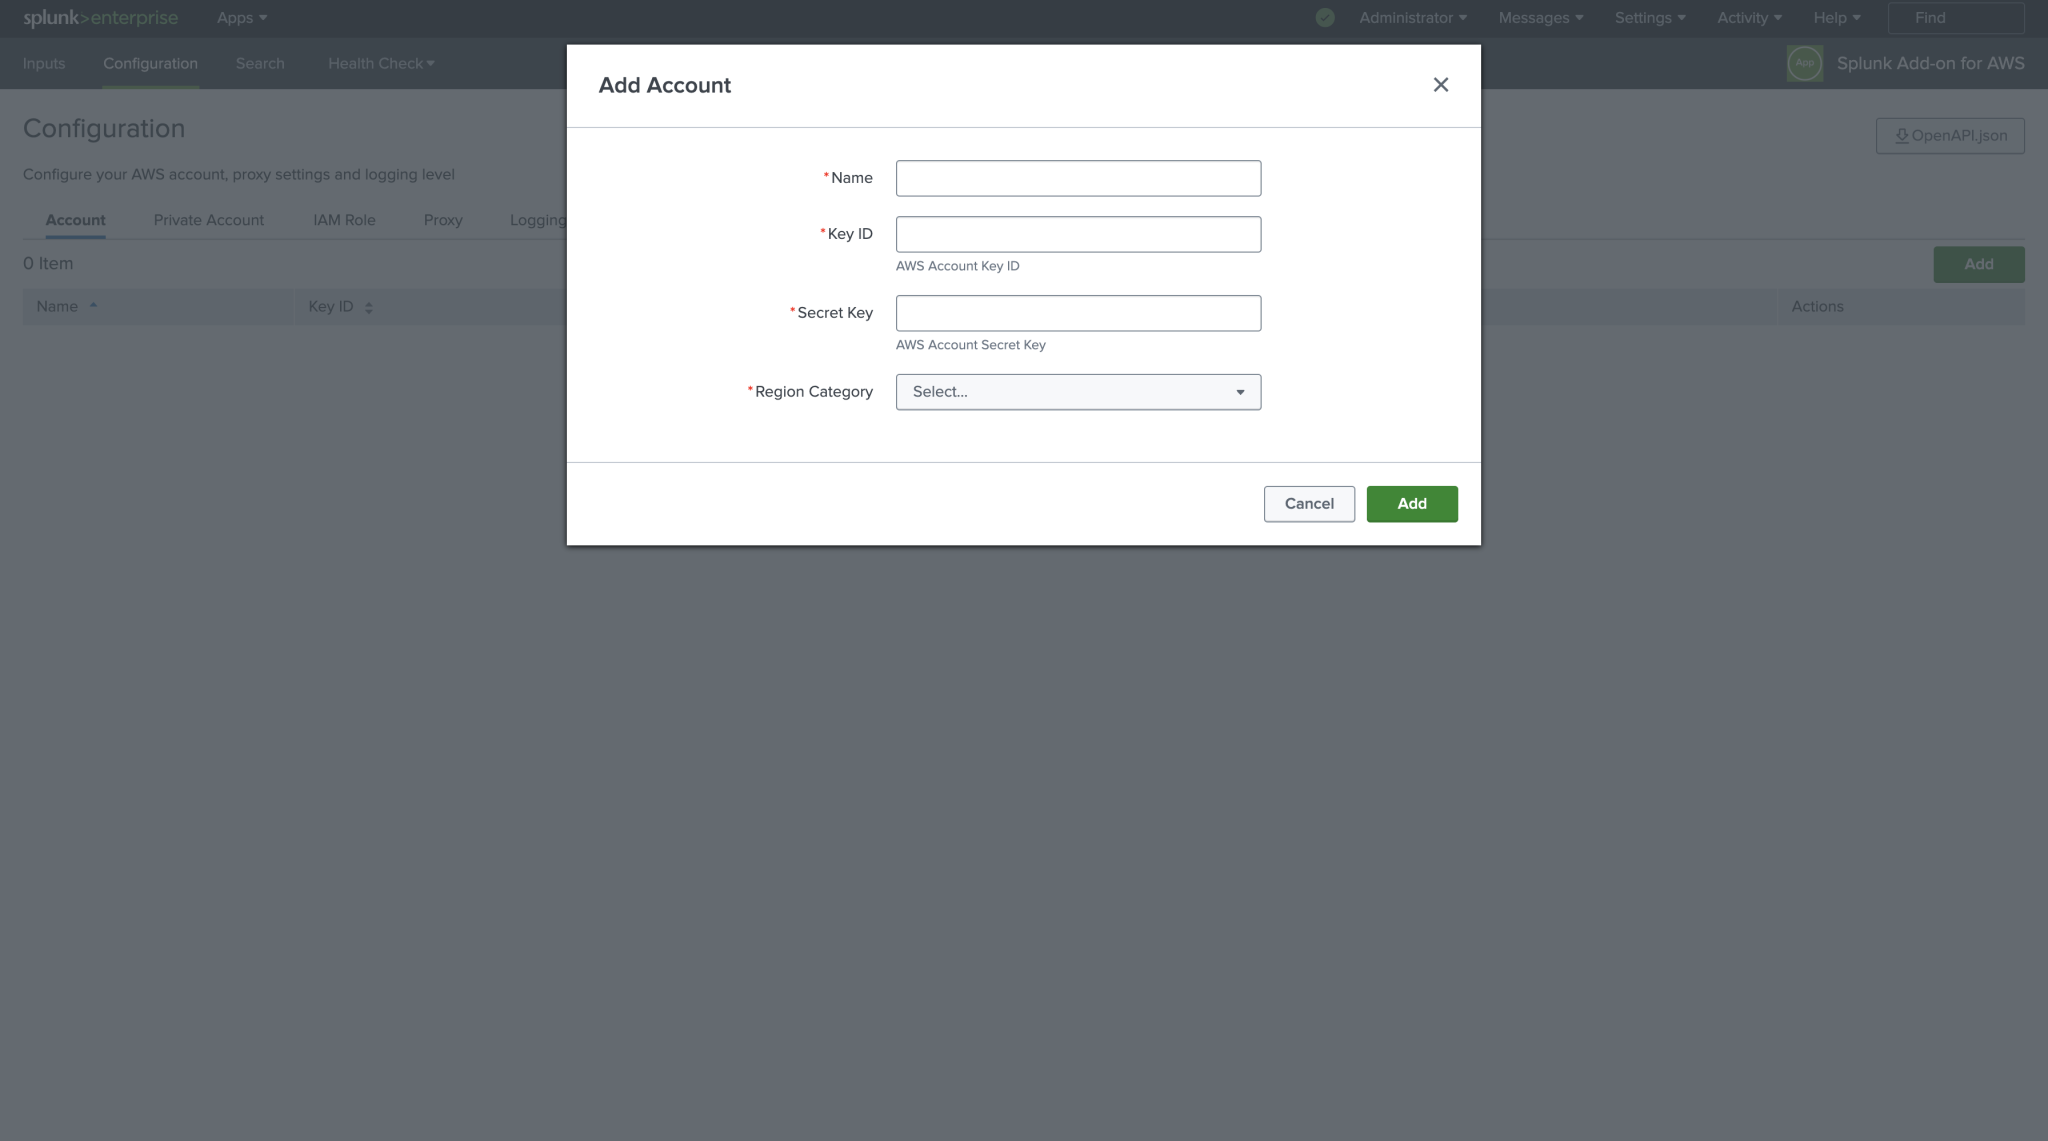Open the Administrator dropdown
The height and width of the screenshot is (1141, 2048).
click(x=1412, y=17)
